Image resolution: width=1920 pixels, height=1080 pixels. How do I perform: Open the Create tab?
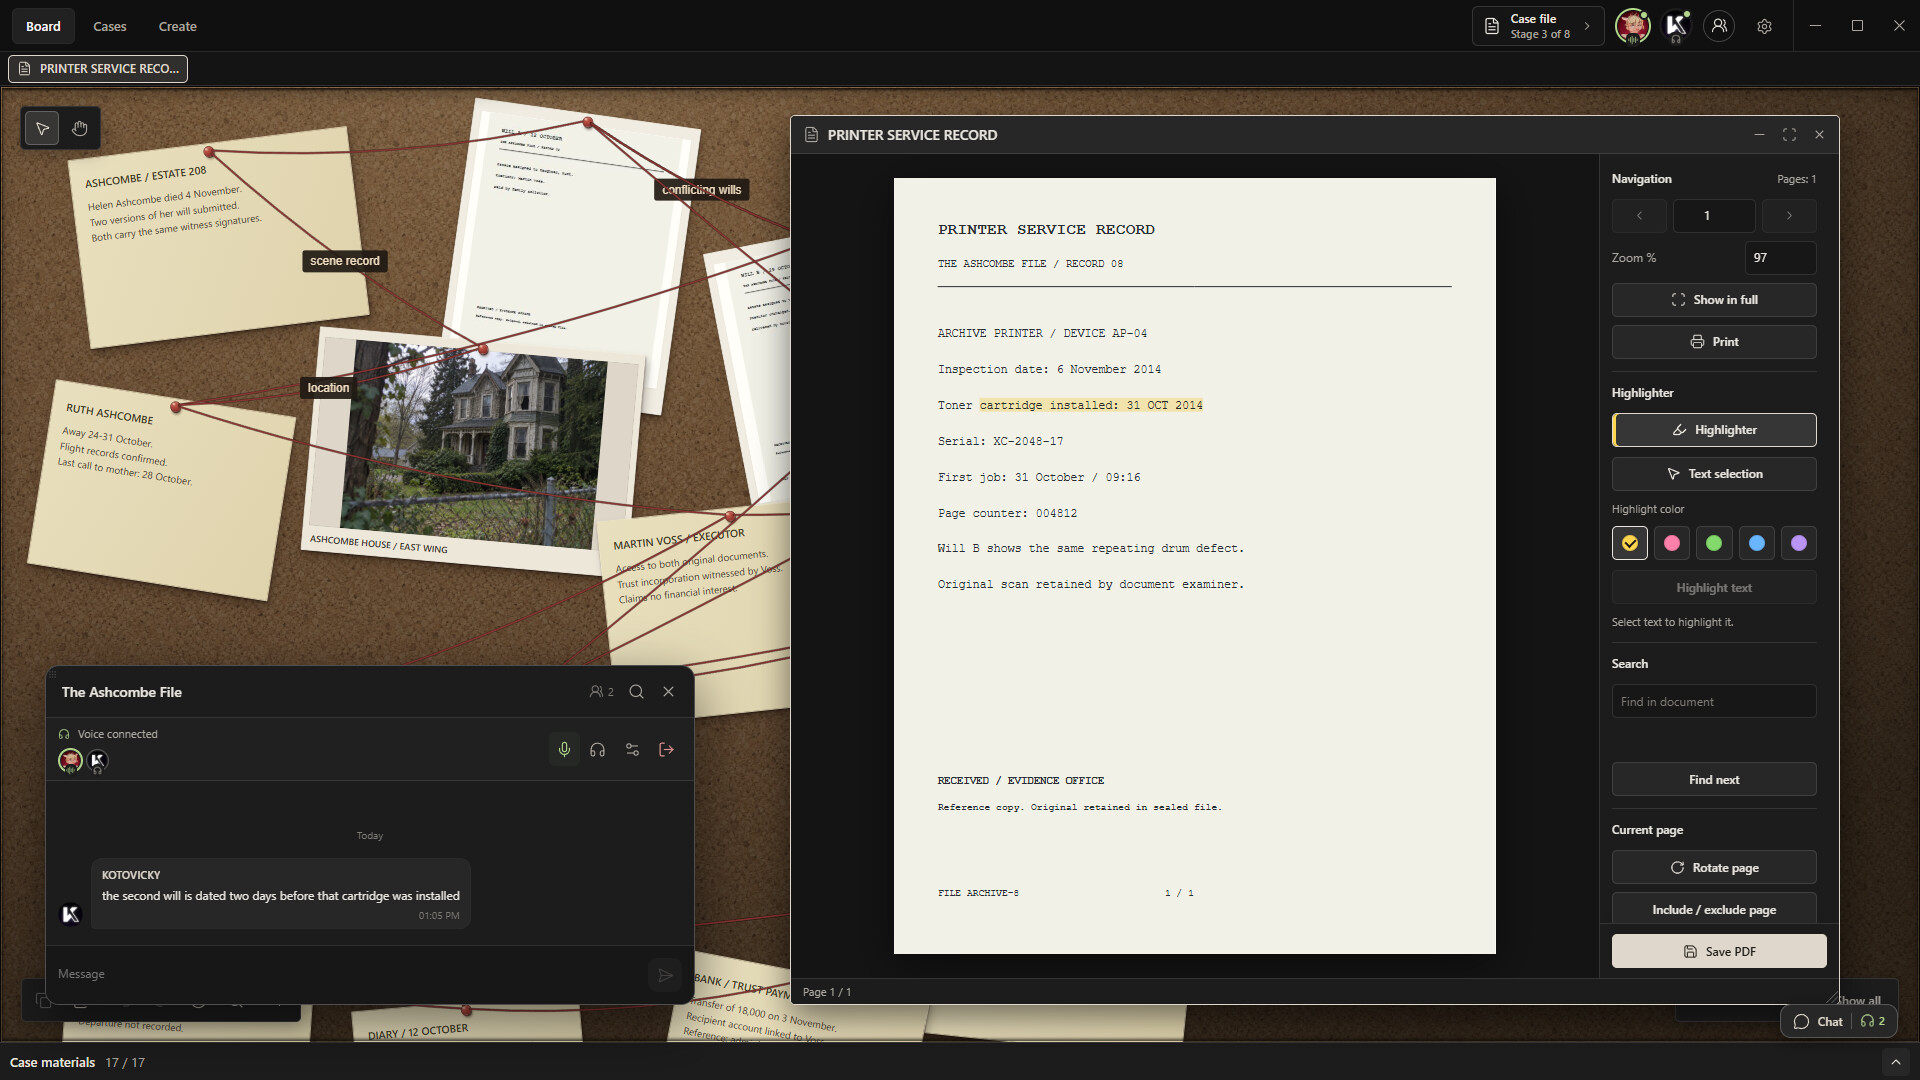coord(177,26)
